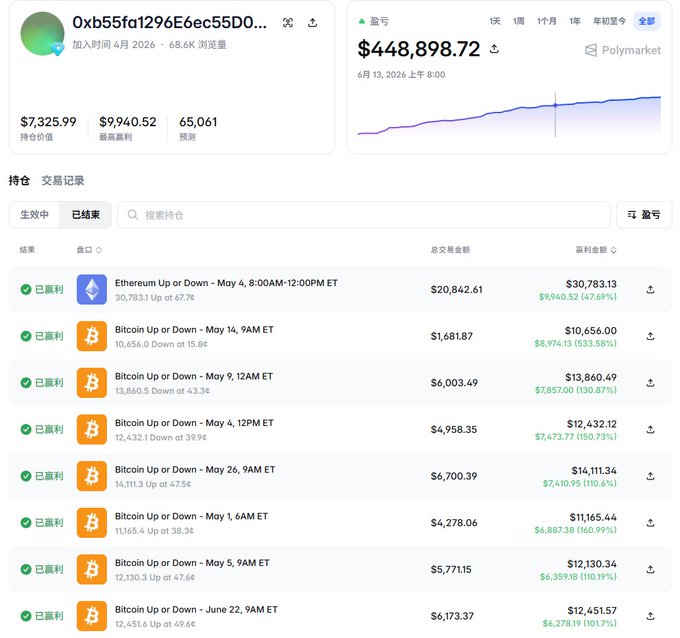
Task: Share the Bitcoin May 14, 9AM position
Action: coord(650,336)
